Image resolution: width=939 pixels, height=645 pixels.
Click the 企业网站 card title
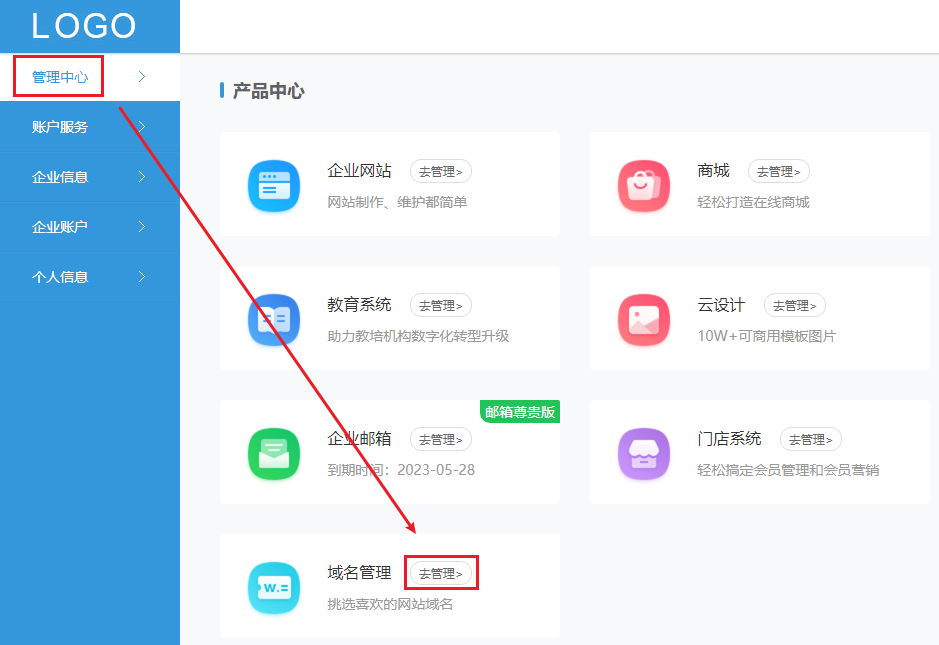coord(359,171)
